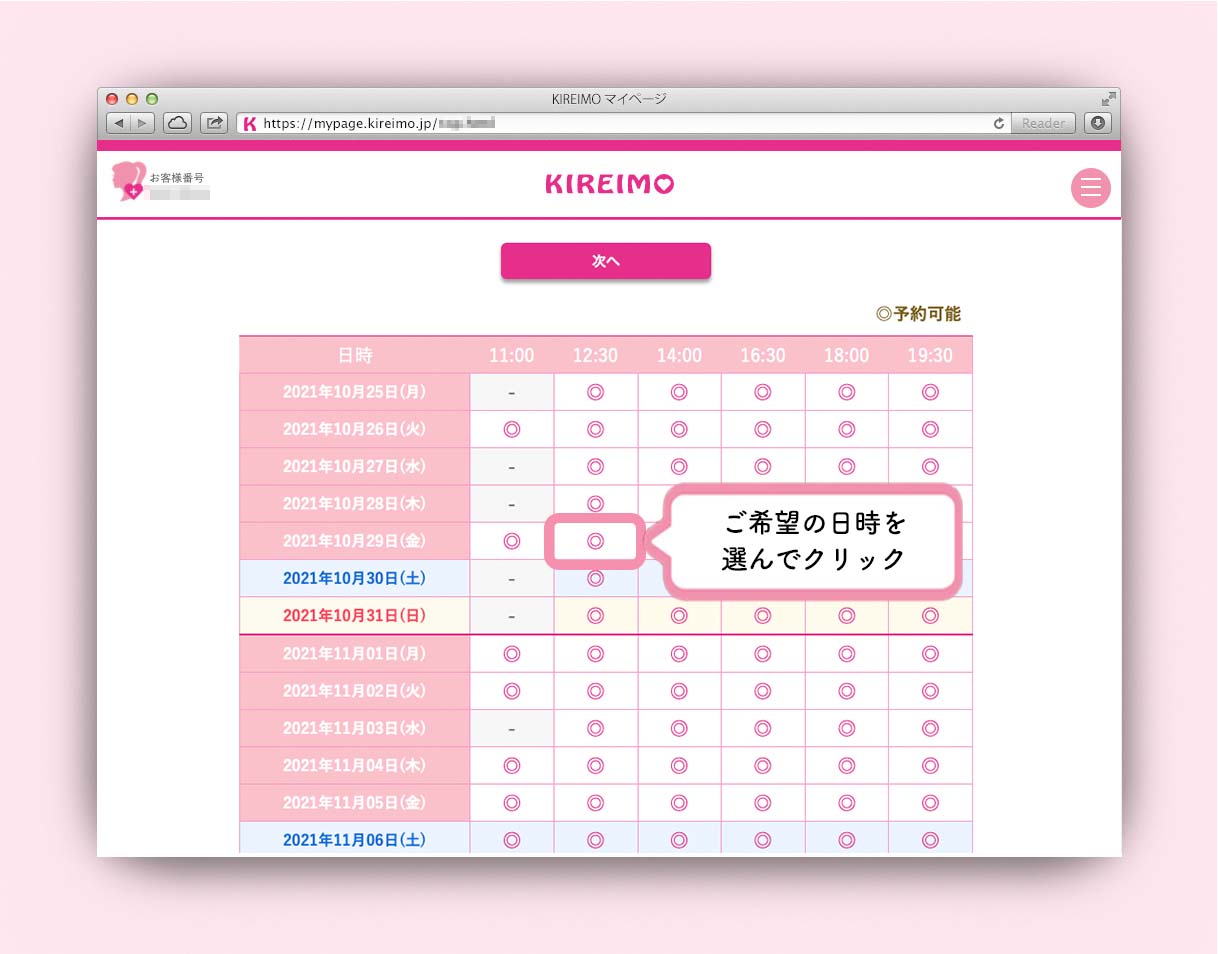Click the customer profile avatar icon
Screen dimensions: 1218x954
click(x=128, y=181)
